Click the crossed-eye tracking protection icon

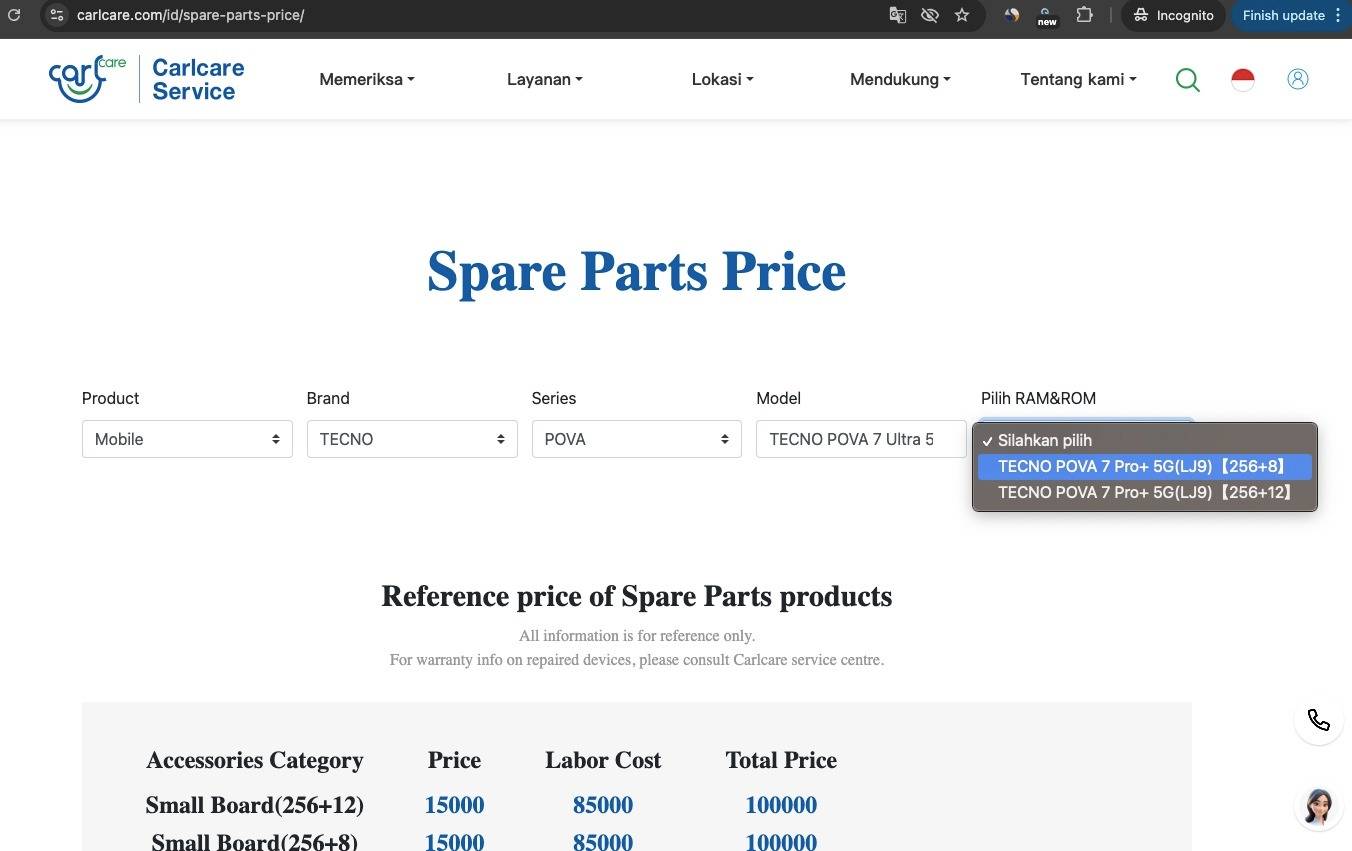tap(930, 15)
